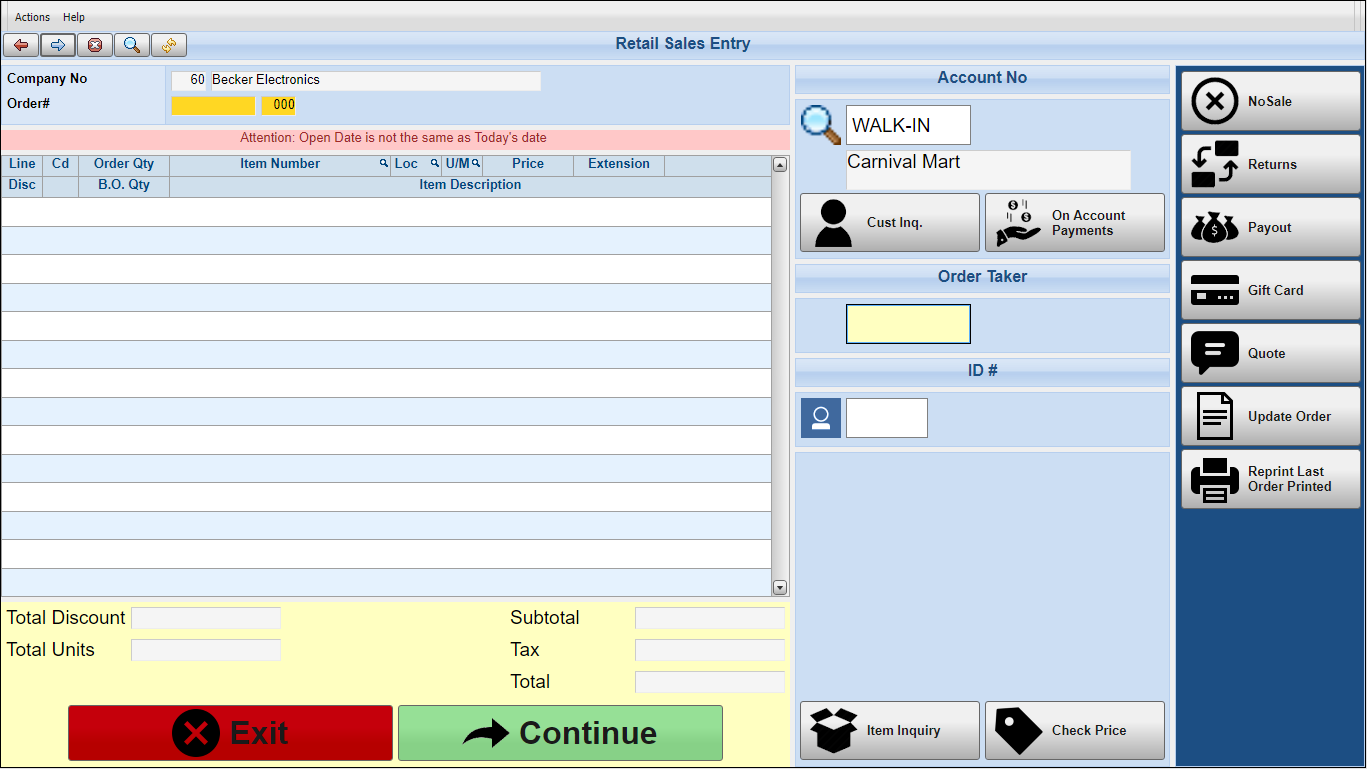This screenshot has height=769, width=1367.
Task: Click the yellow refresh arrows toolbar icon
Action: coord(169,45)
